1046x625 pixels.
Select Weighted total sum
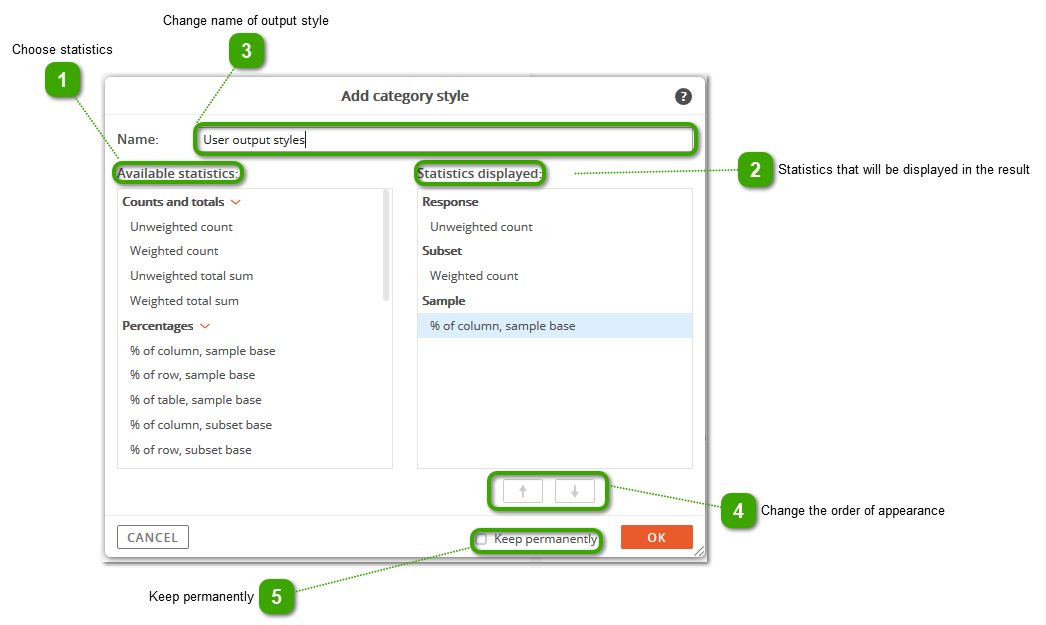[x=184, y=301]
